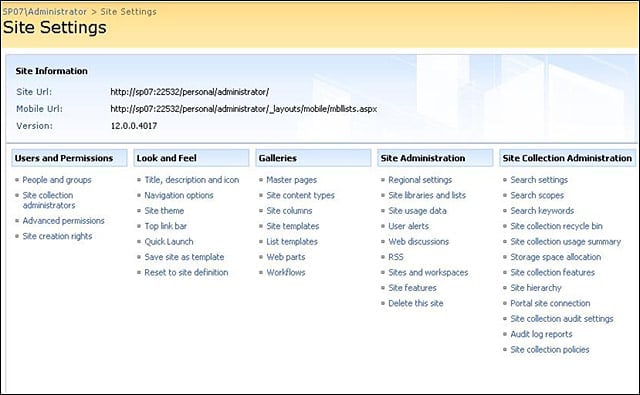The width and height of the screenshot is (640, 395).
Task: Click the Site Url value text
Action: click(189, 92)
